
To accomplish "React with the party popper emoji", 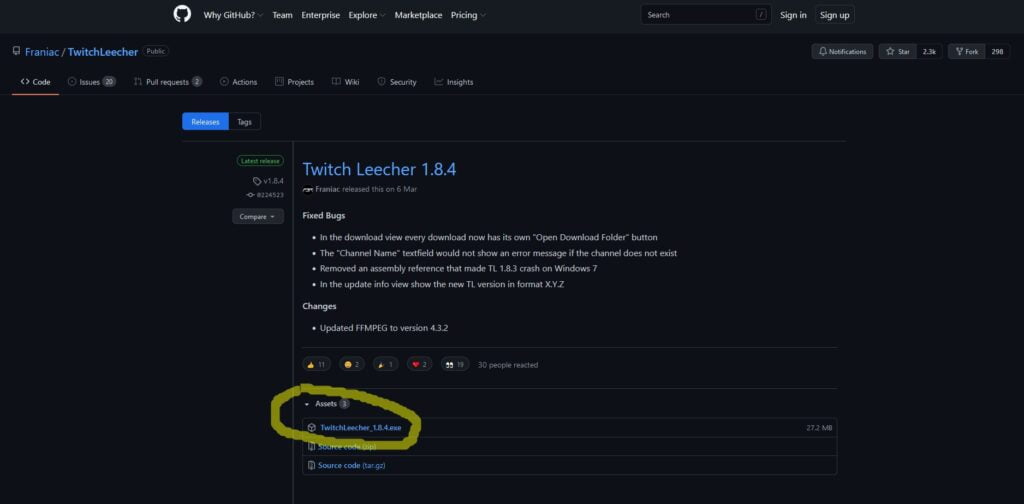I will tap(386, 365).
